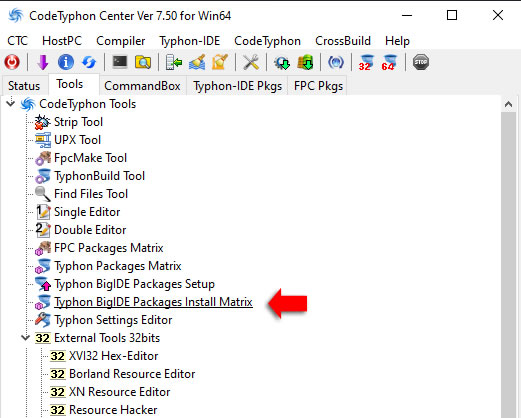Switch to the CommandBox tab
Image resolution: width=521 pixels, height=418 pixels.
click(142, 86)
